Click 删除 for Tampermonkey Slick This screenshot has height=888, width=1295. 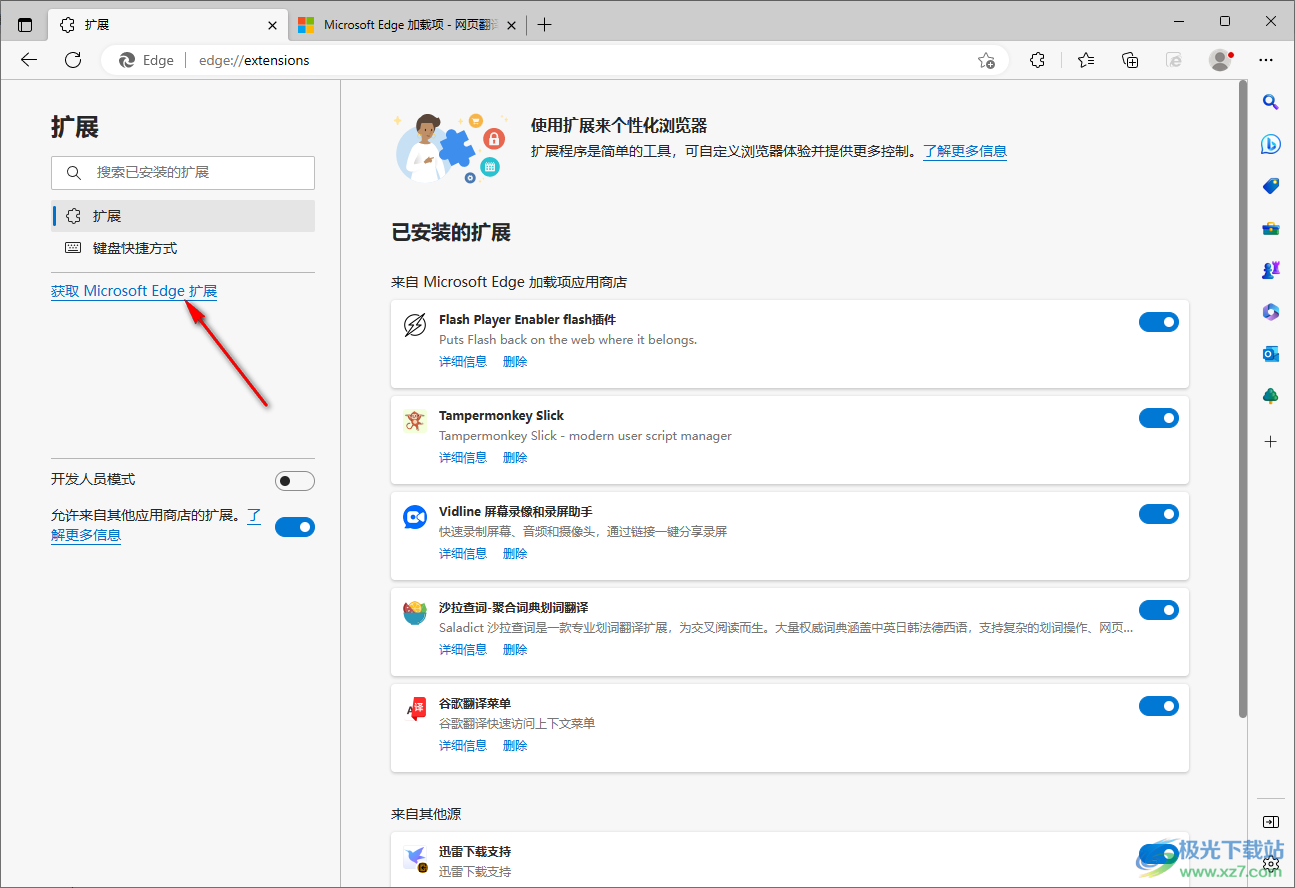[x=515, y=457]
